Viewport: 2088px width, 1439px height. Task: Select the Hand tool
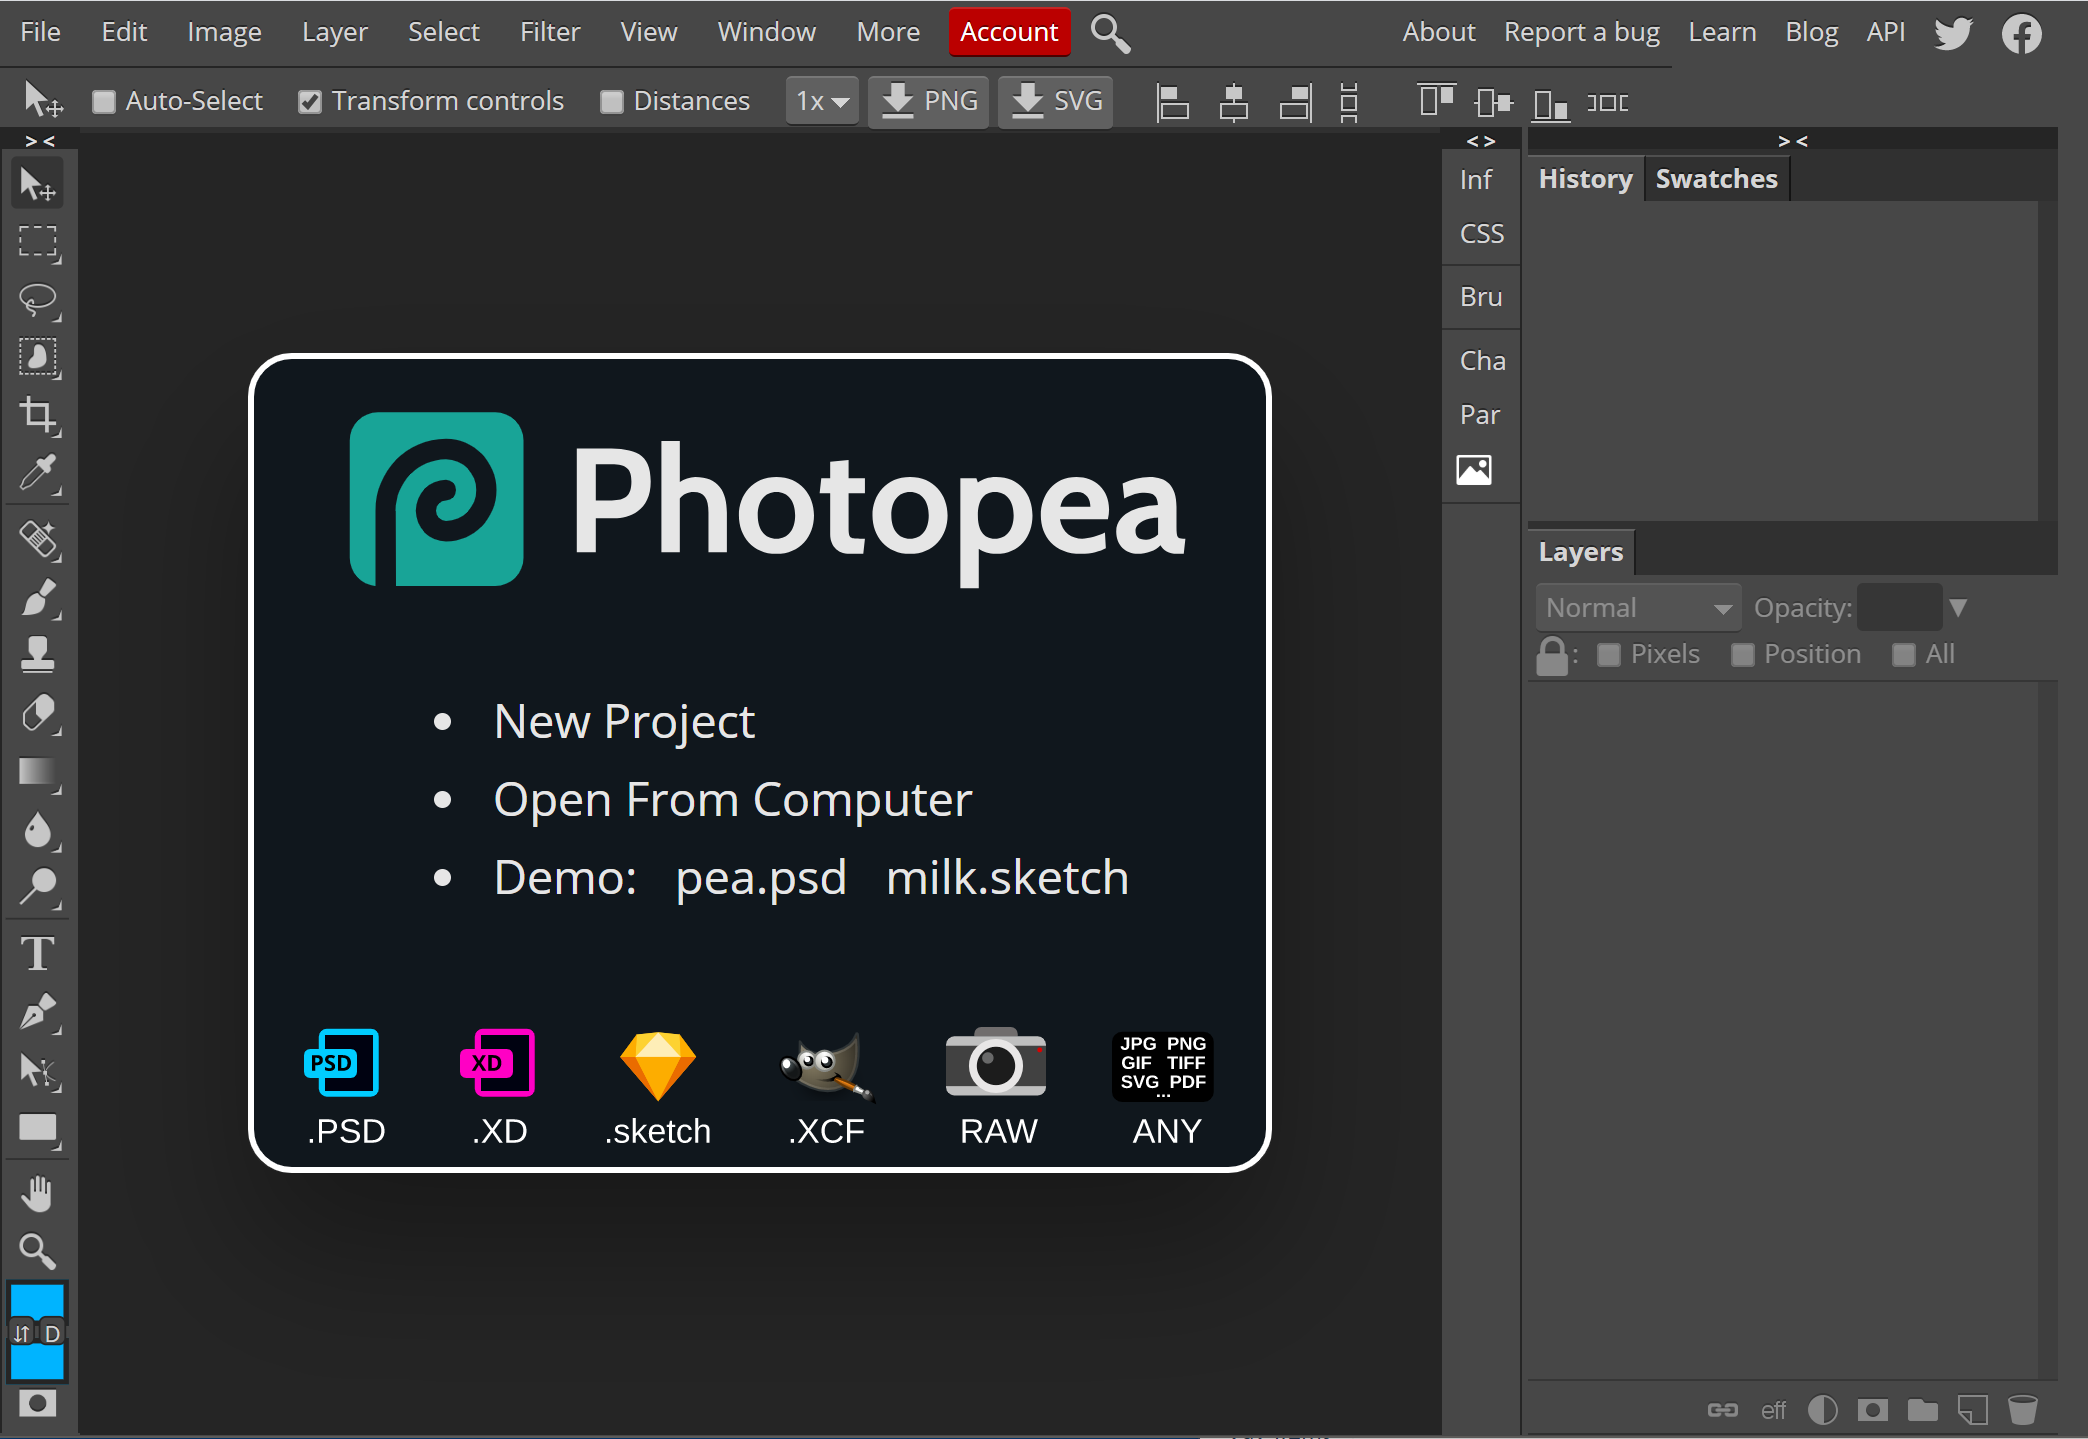pos(38,1193)
